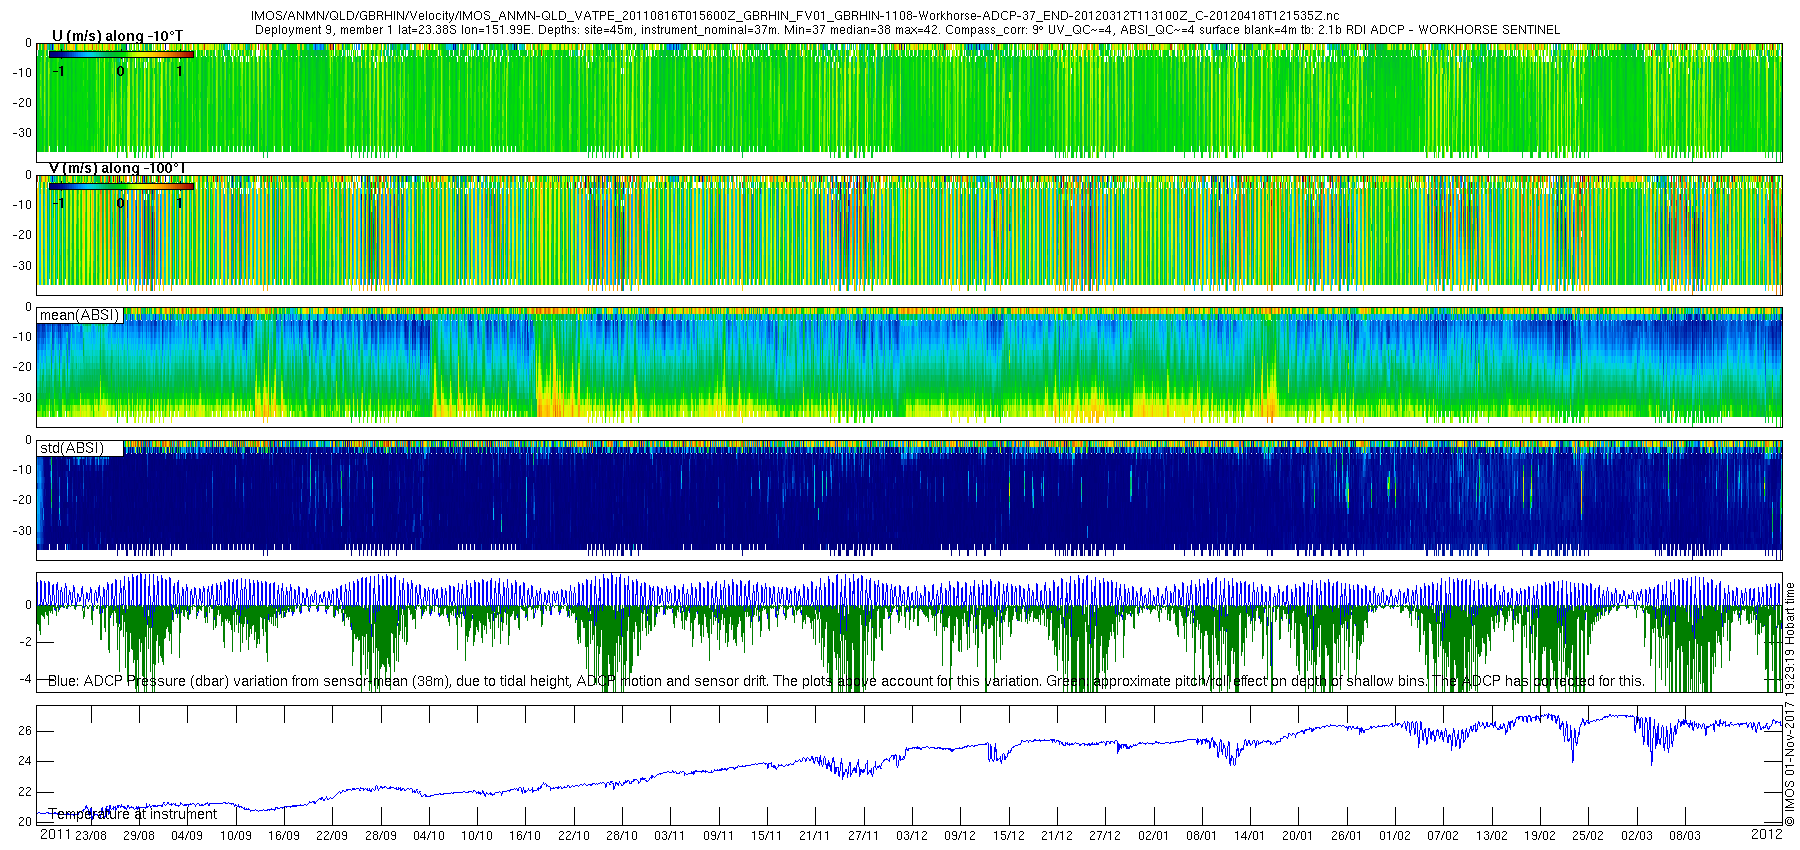The image size is (1800, 850).
Task: Click the 02/01 date on the axis
Action: pyautogui.click(x=1153, y=836)
